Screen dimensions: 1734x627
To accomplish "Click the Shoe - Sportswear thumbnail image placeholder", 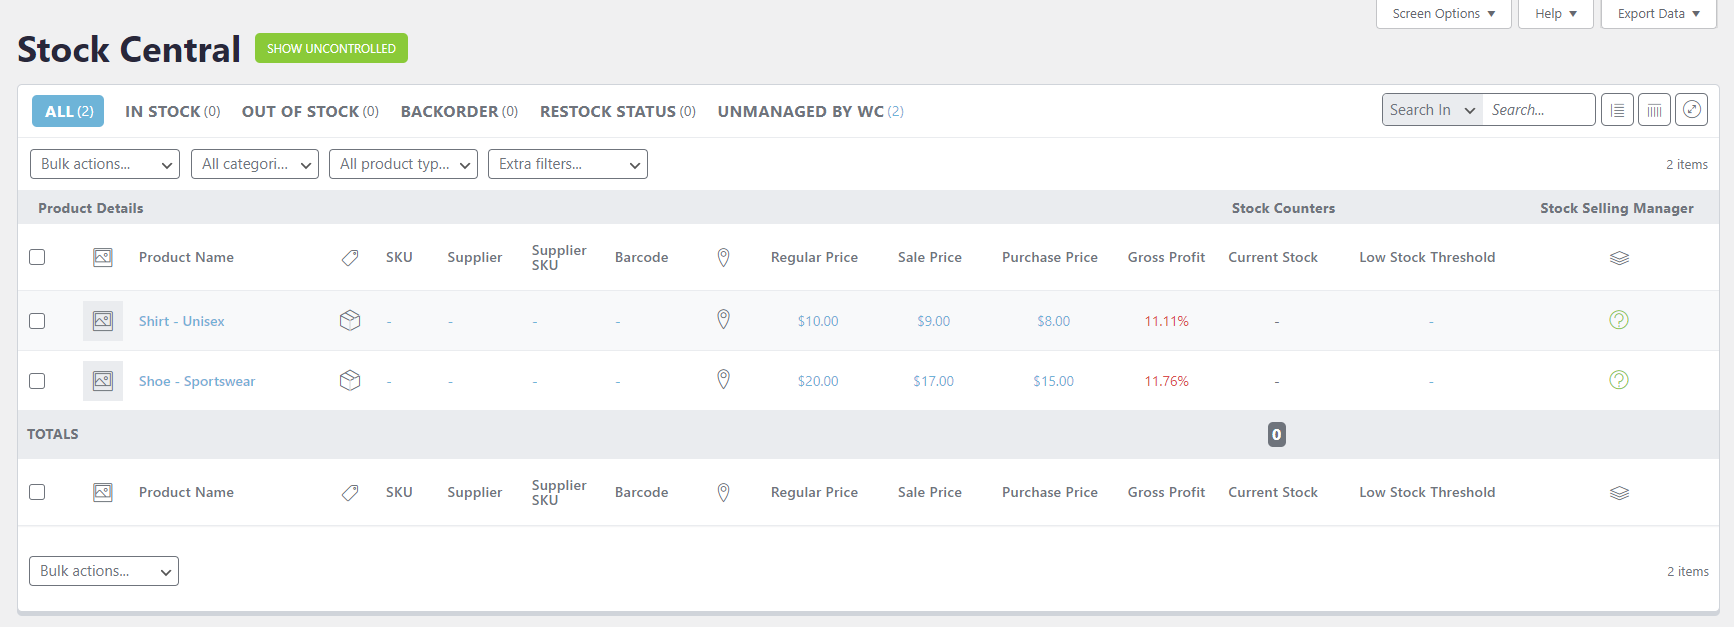I will click(x=103, y=381).
